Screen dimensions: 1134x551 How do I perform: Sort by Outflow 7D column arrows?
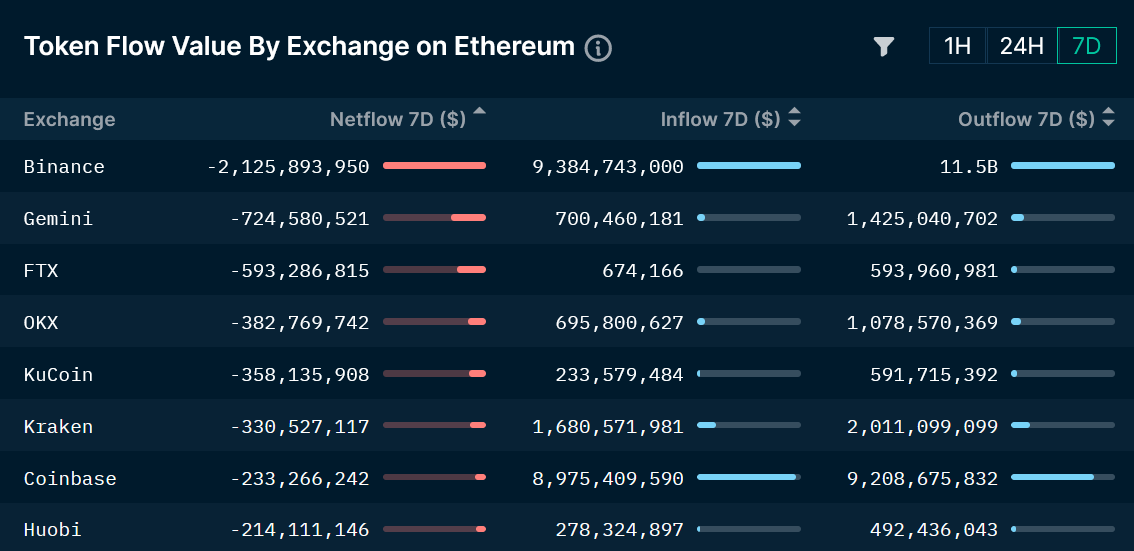coord(1108,119)
